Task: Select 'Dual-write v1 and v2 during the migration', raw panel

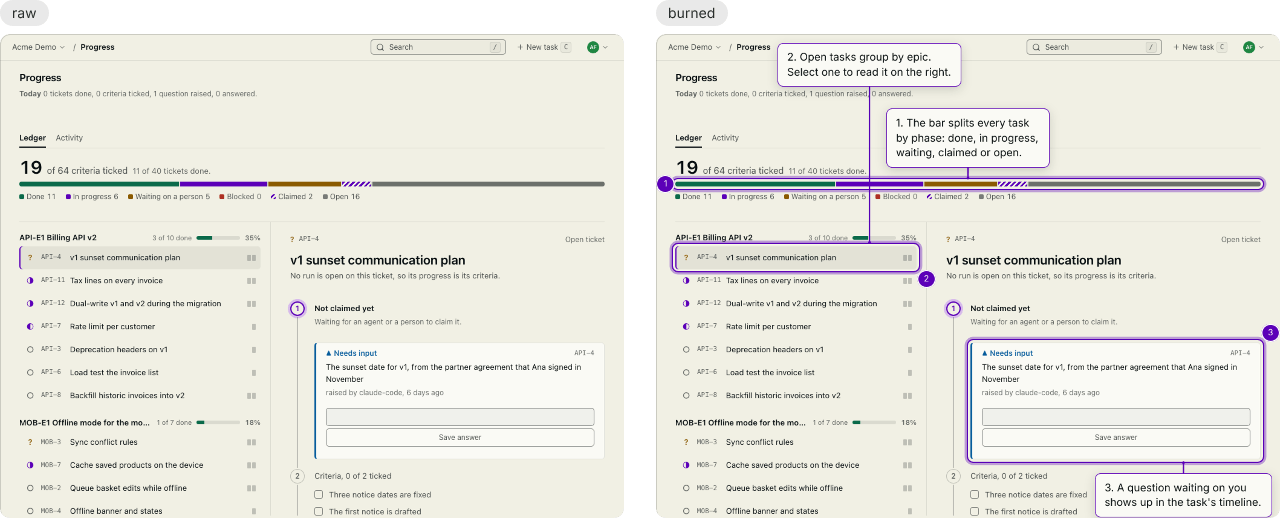Action: (140, 303)
